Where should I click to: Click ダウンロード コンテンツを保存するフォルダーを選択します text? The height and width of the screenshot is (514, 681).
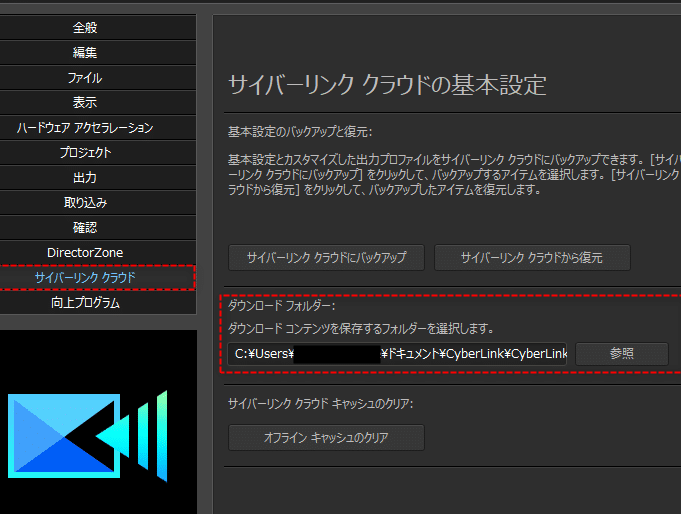[x=361, y=328]
